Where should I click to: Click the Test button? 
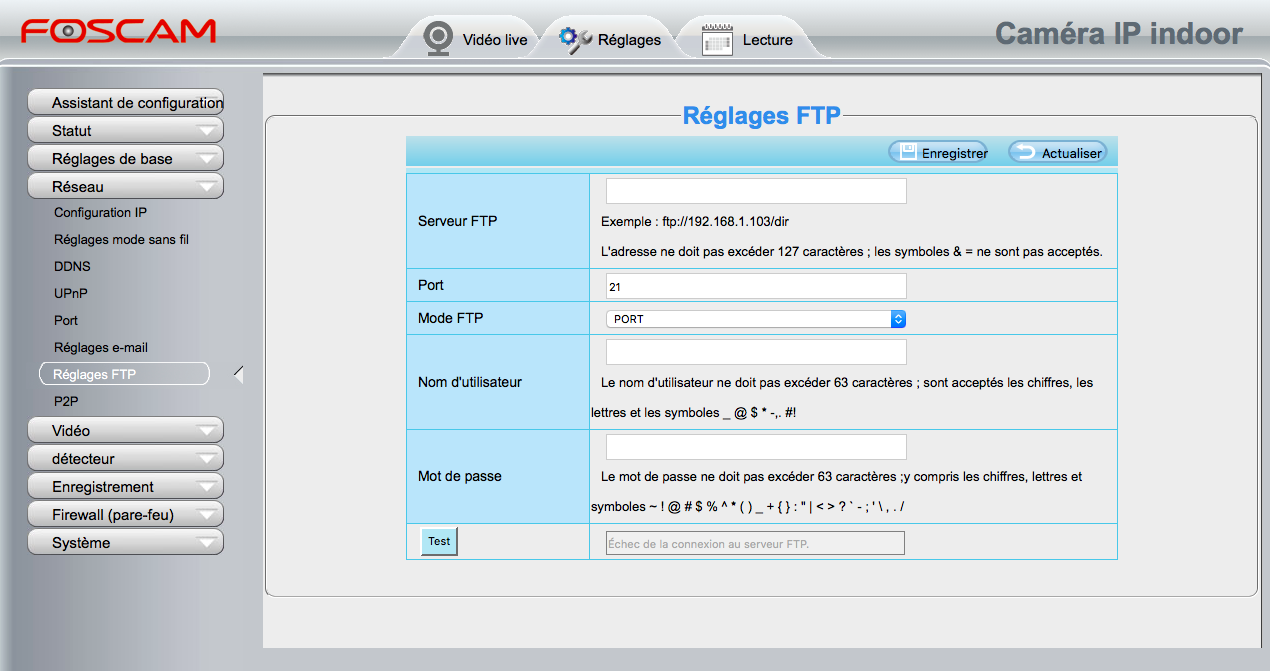(438, 541)
